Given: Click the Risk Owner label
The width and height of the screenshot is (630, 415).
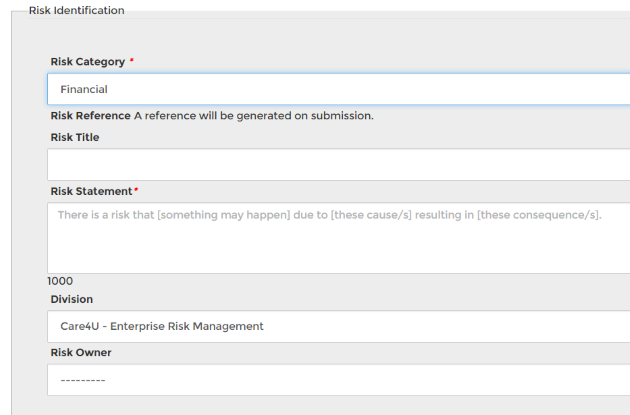Looking at the screenshot, I should coord(81,353).
